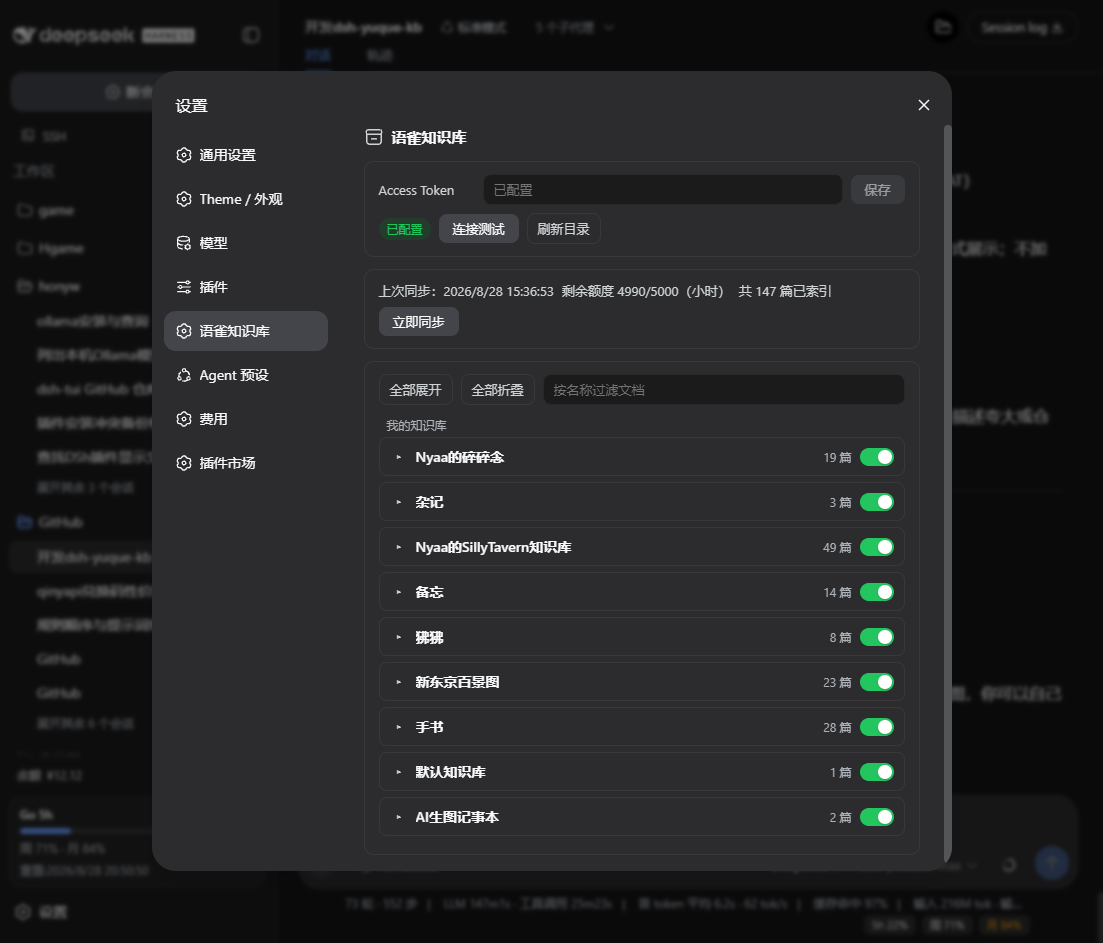Click the Agent 预设 icon

(x=184, y=375)
